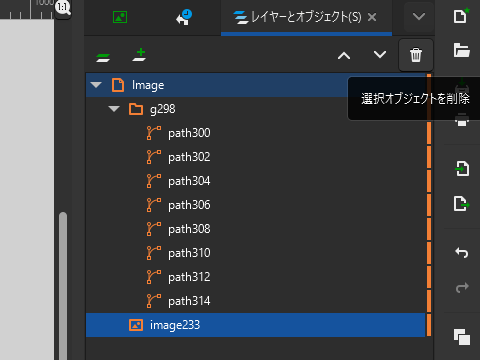Open the Undo History panel tab
This screenshot has width=480, height=360.
pyautogui.click(x=184, y=17)
